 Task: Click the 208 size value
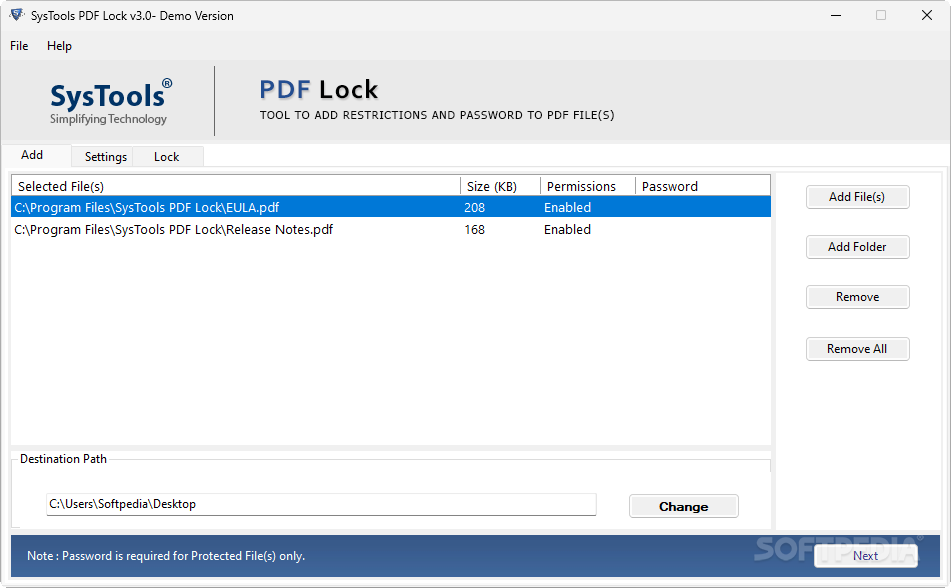click(474, 208)
